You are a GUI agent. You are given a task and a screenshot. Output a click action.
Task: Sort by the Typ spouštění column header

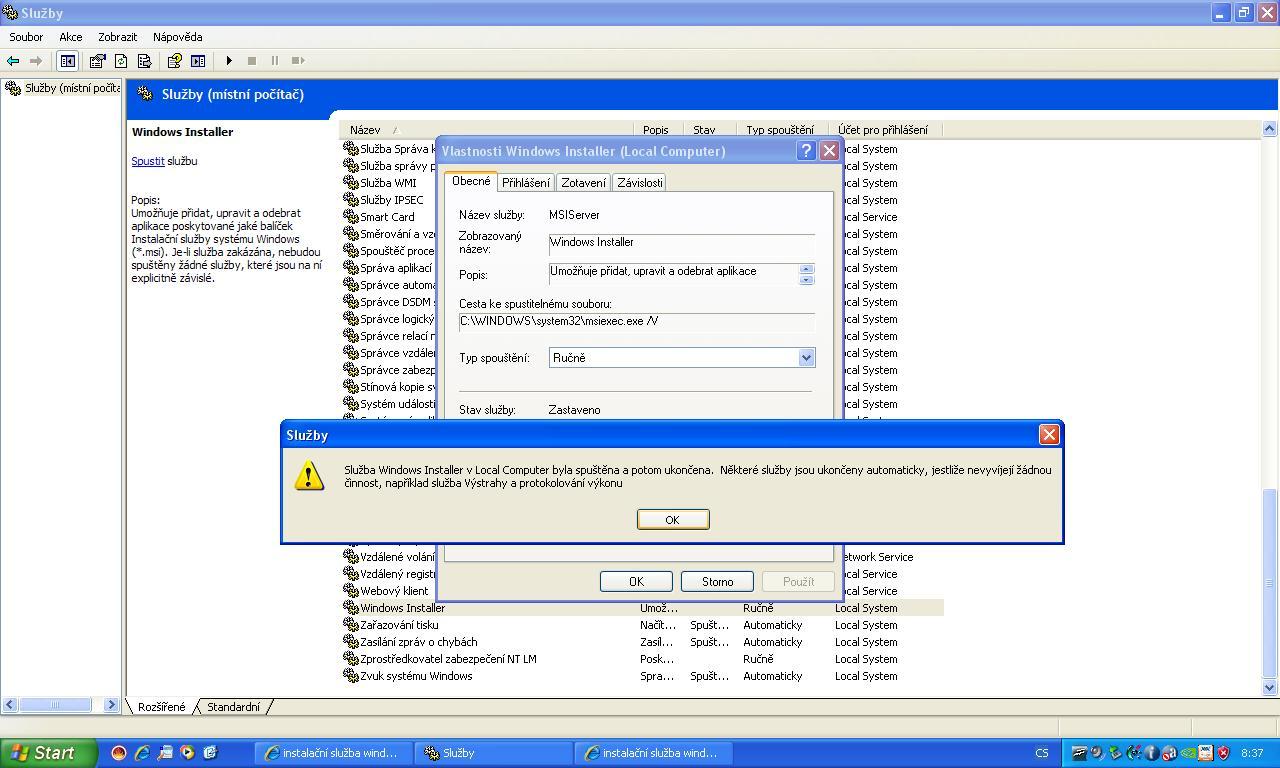pyautogui.click(x=783, y=129)
